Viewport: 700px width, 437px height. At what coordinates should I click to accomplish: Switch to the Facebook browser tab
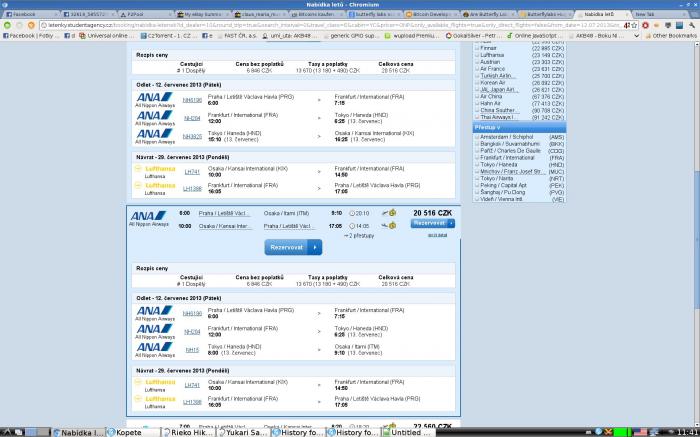click(x=30, y=14)
